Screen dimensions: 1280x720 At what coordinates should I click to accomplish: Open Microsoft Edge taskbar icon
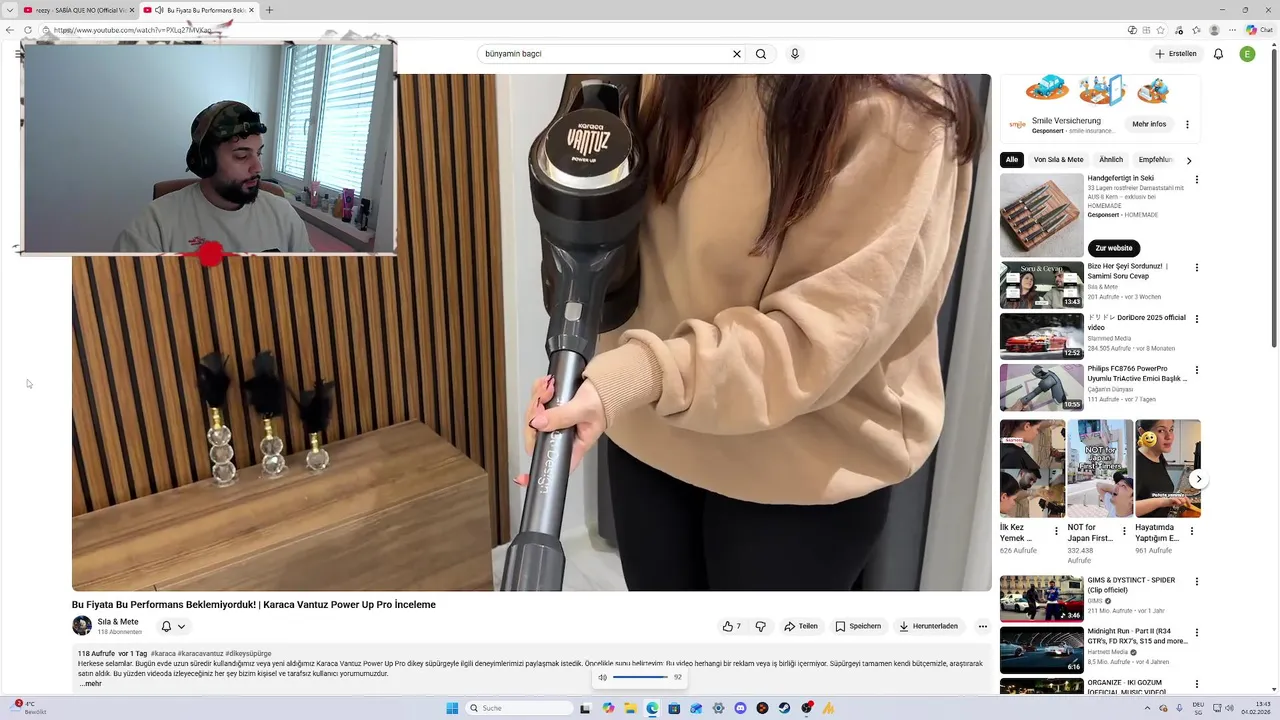(652, 708)
